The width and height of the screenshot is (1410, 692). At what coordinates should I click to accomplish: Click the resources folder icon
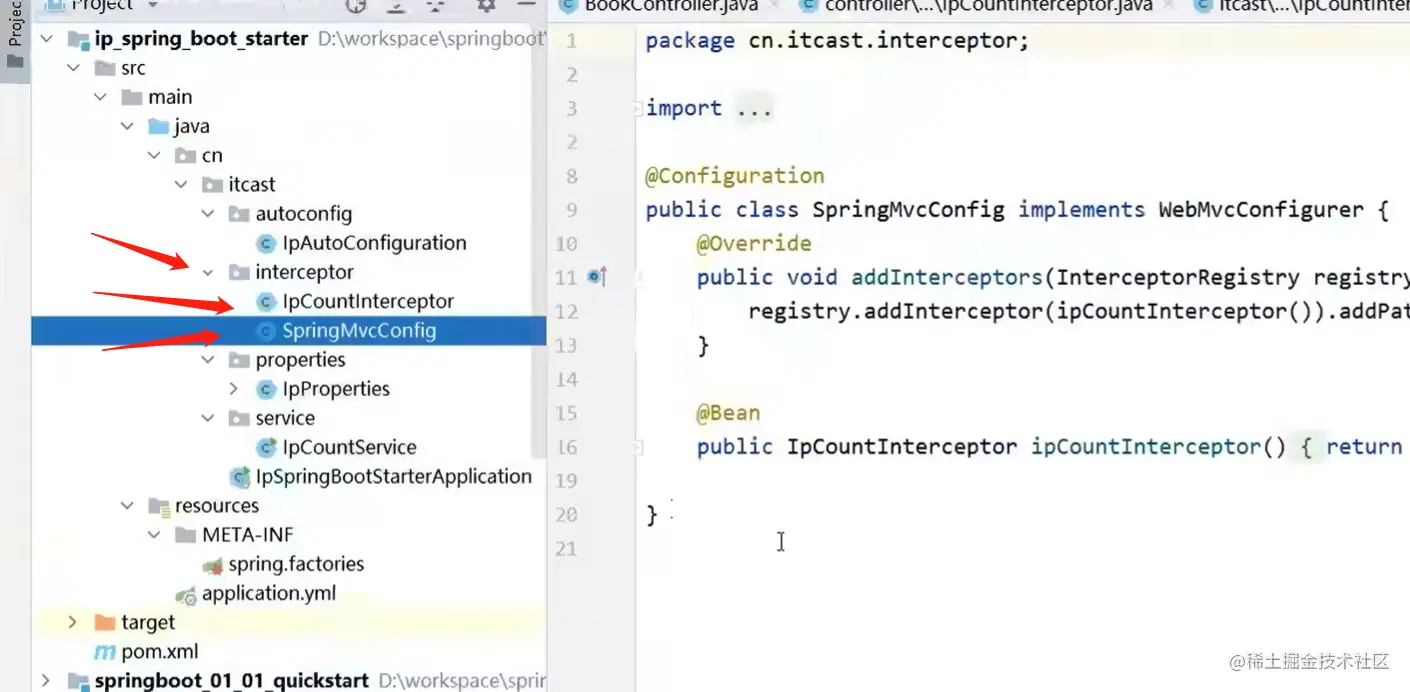(x=159, y=505)
